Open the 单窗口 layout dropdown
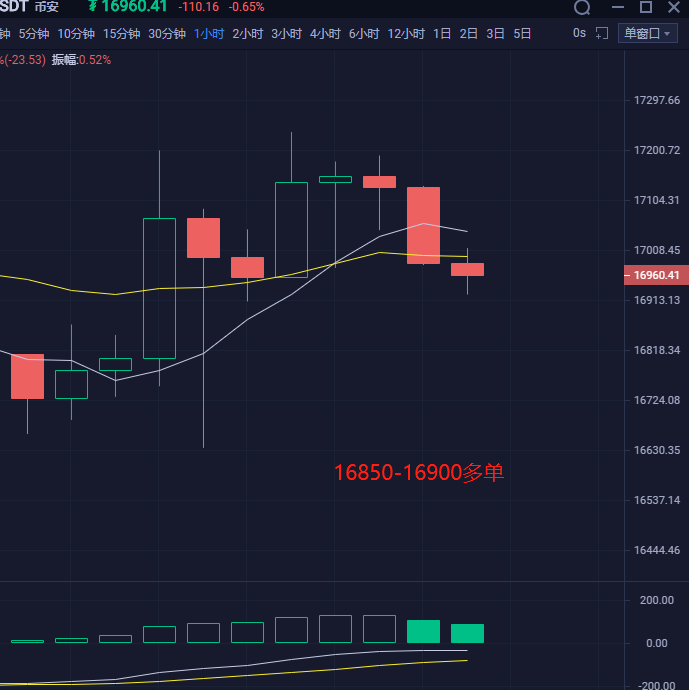Viewport: 689px width, 690px height. point(647,33)
